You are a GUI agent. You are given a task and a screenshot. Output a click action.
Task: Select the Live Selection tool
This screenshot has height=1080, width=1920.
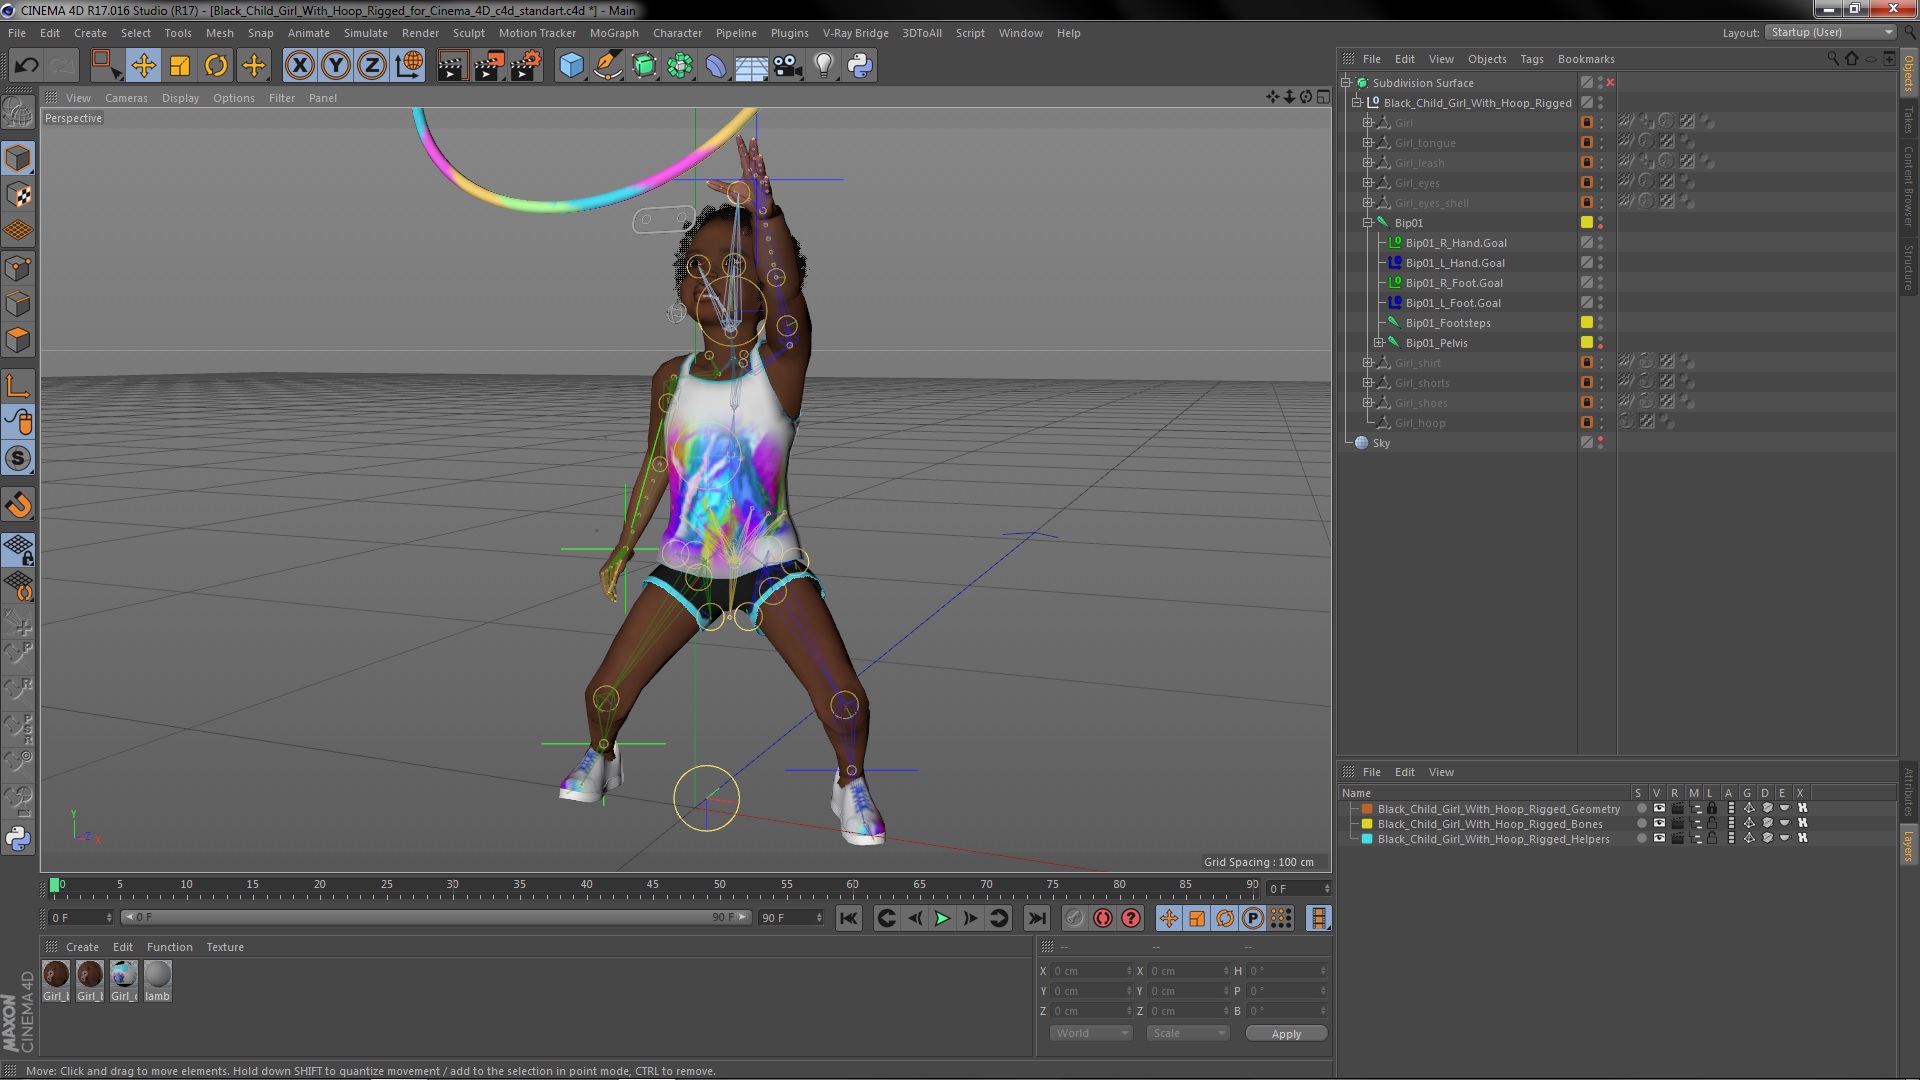(105, 66)
